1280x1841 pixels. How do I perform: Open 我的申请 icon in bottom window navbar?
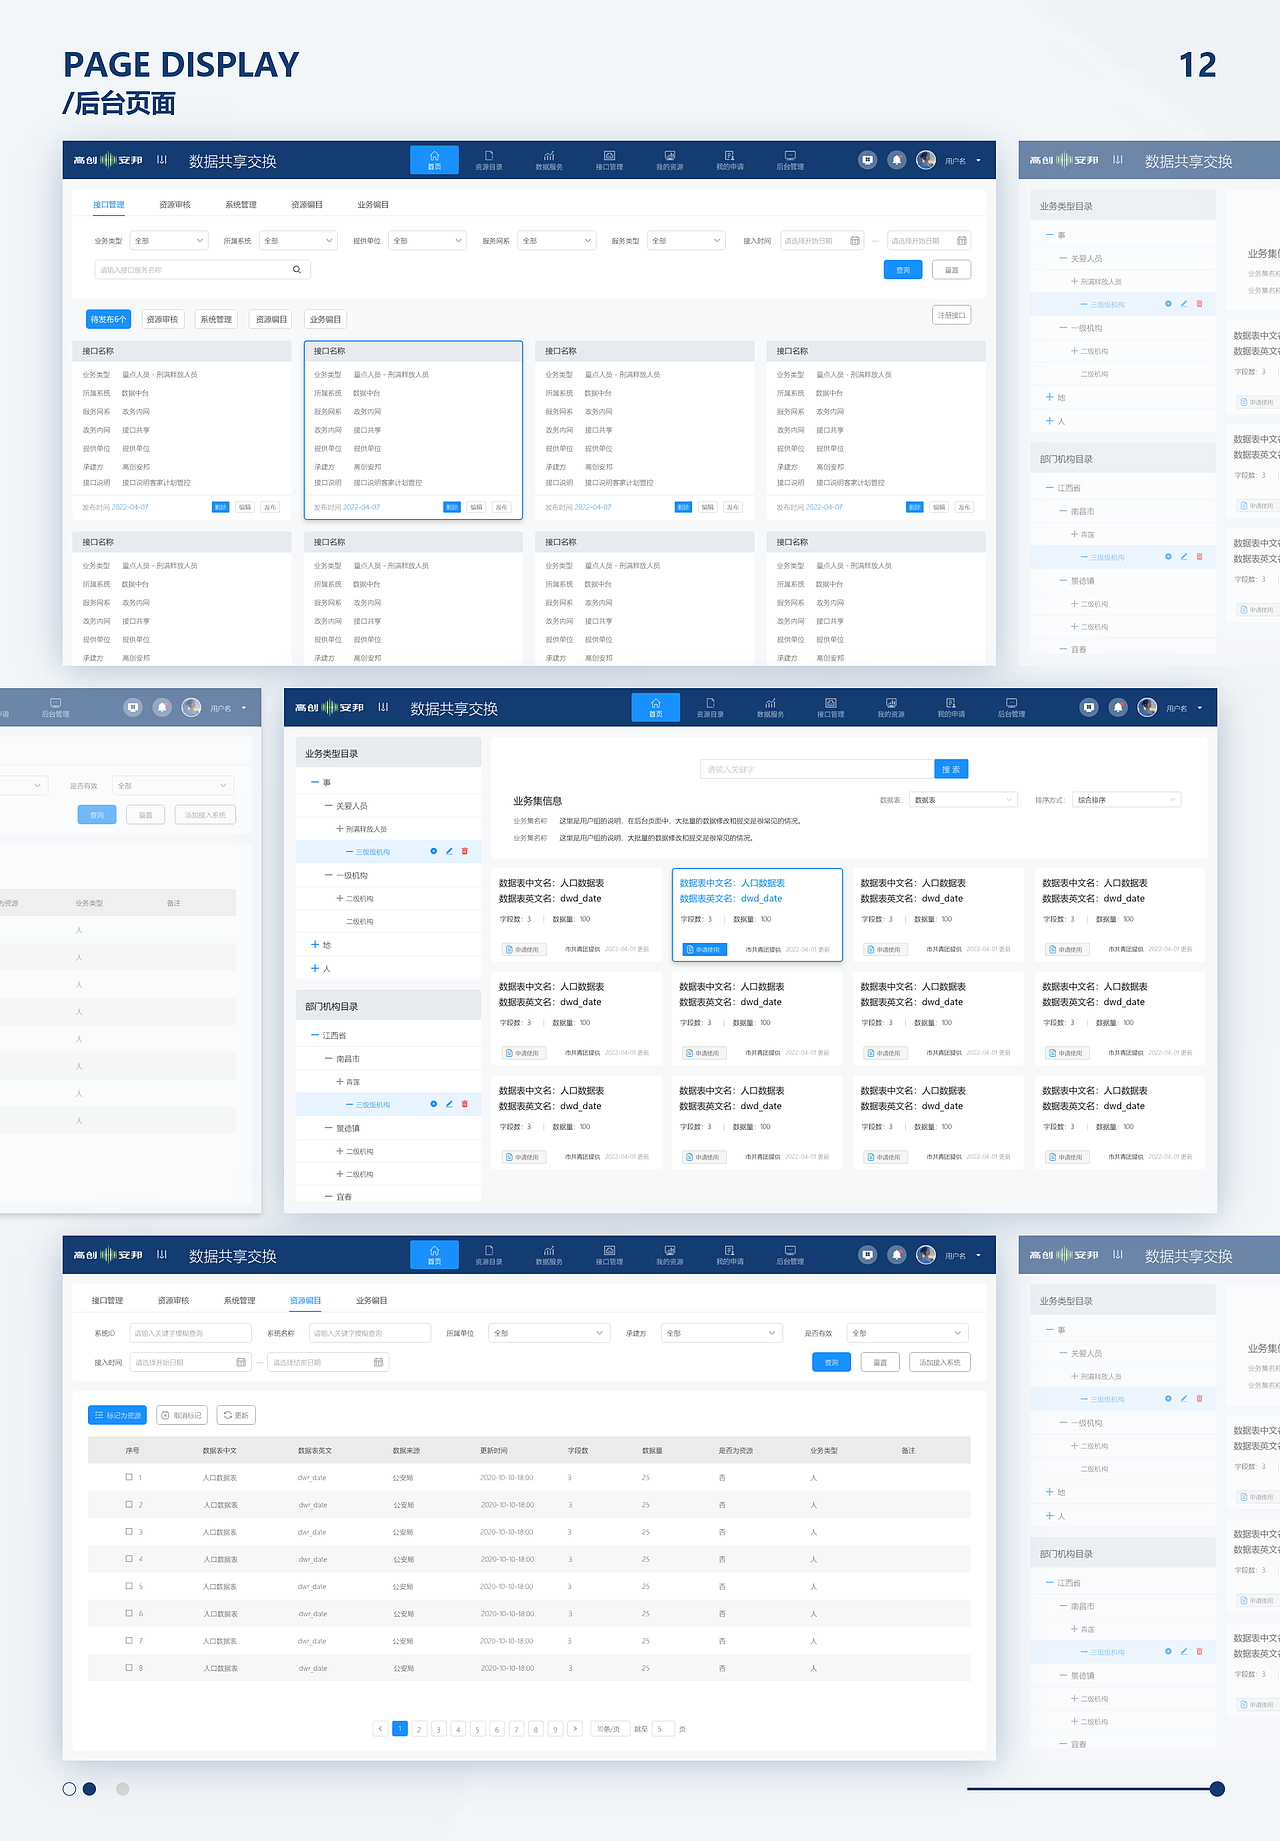(730, 1255)
